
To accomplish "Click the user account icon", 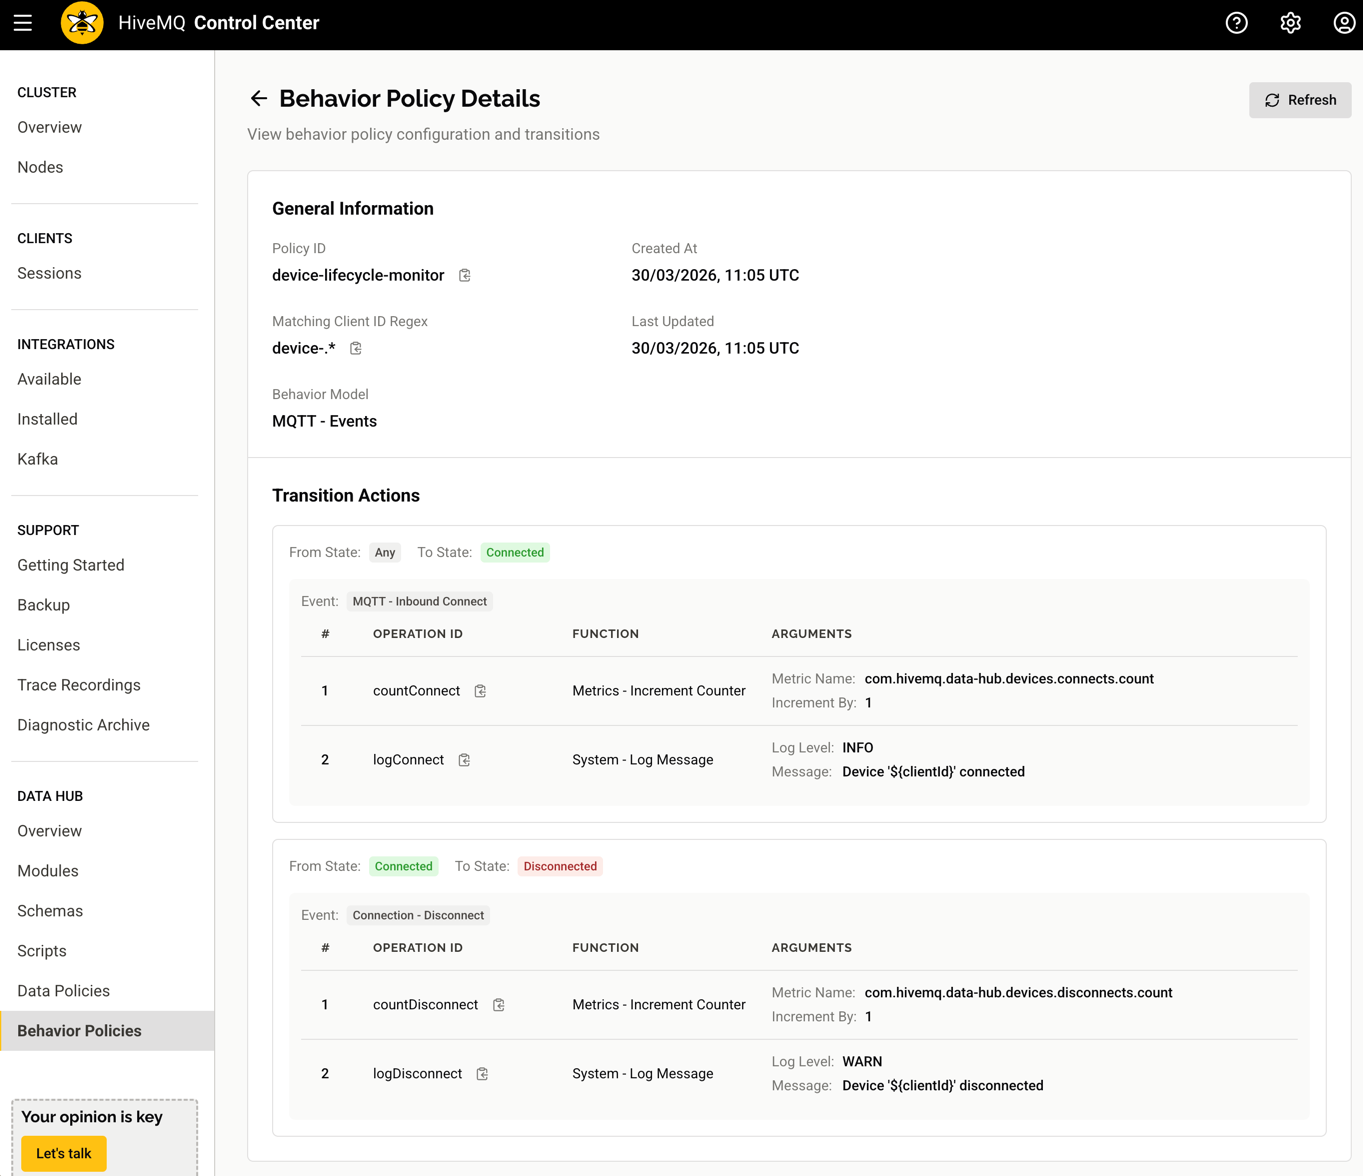I will [1343, 22].
